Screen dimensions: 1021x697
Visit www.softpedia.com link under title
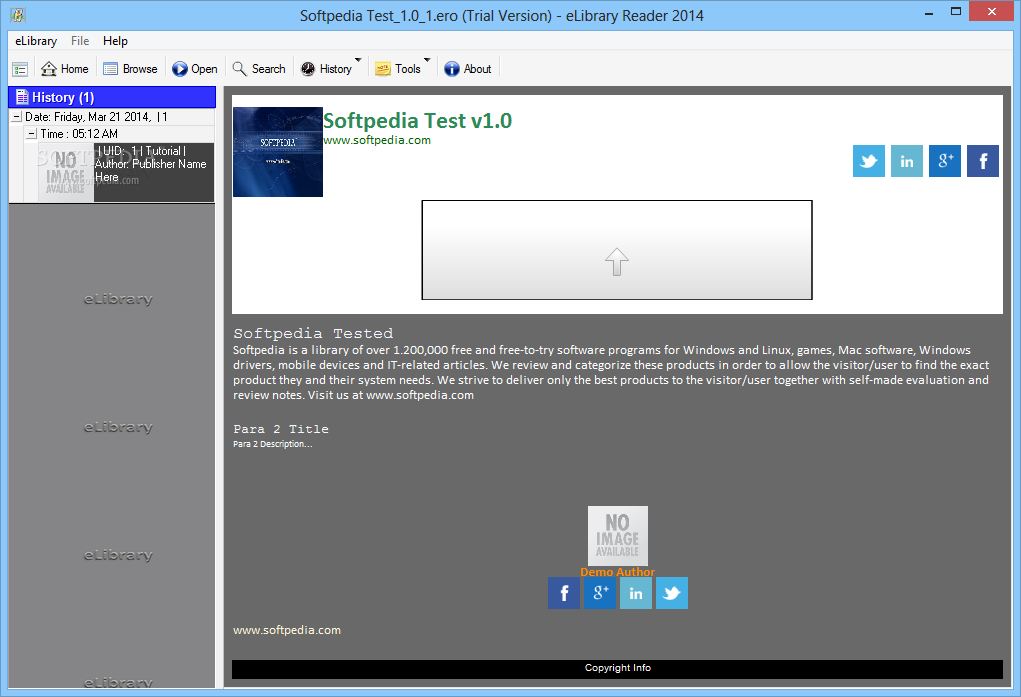[377, 140]
